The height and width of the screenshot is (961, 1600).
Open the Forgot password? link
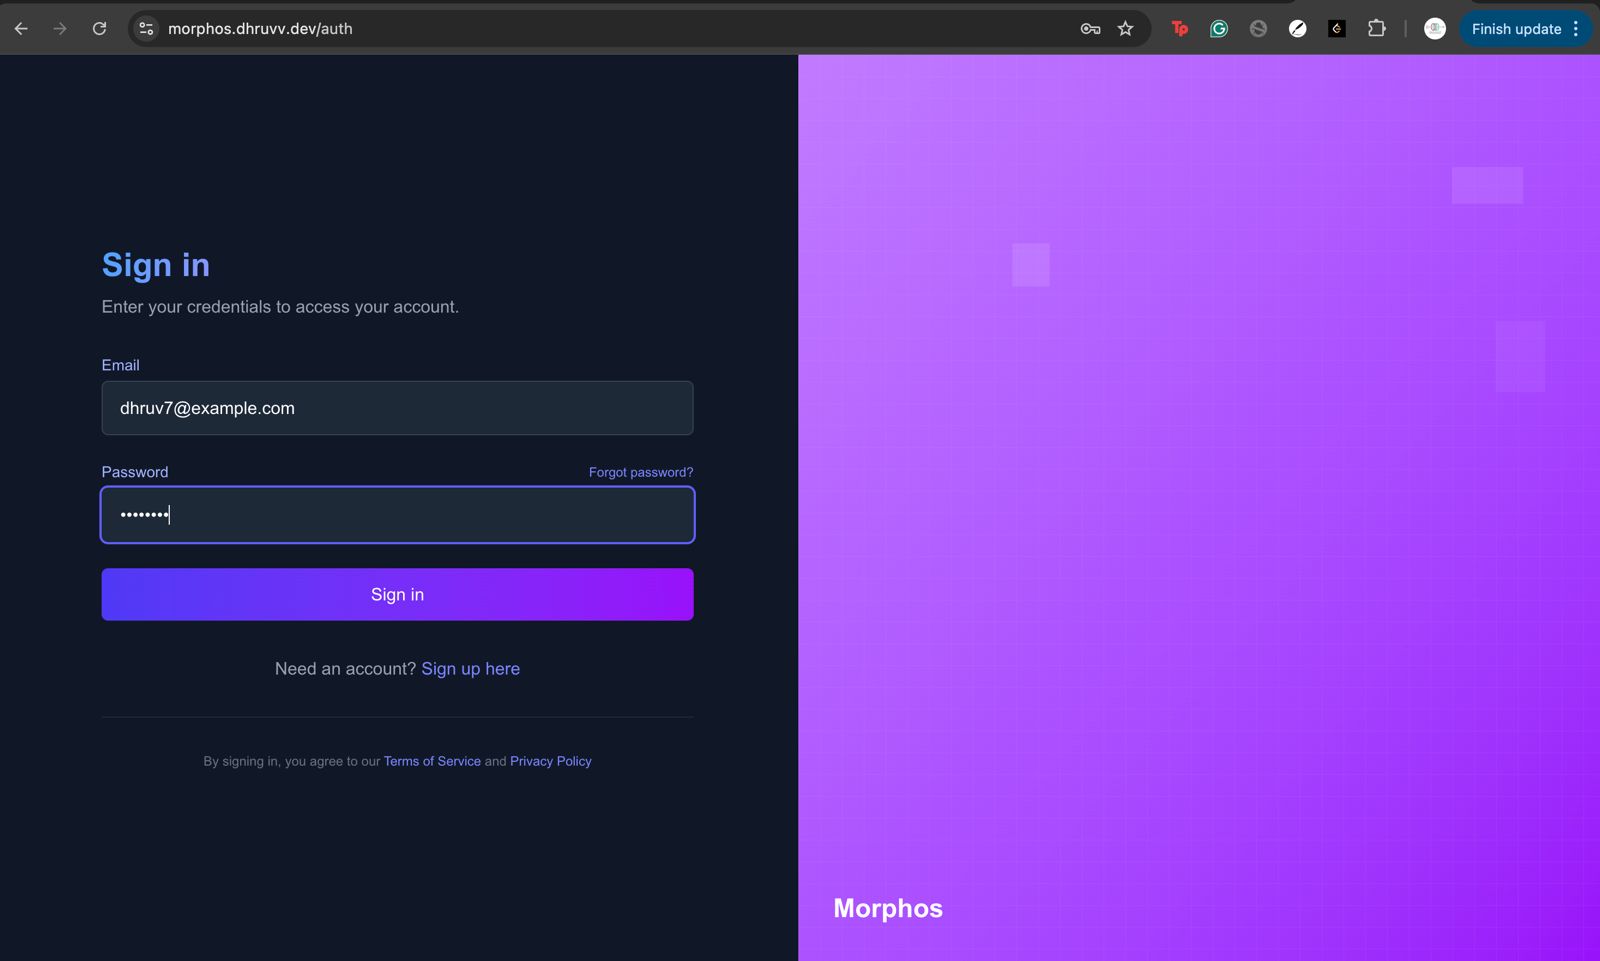[641, 472]
